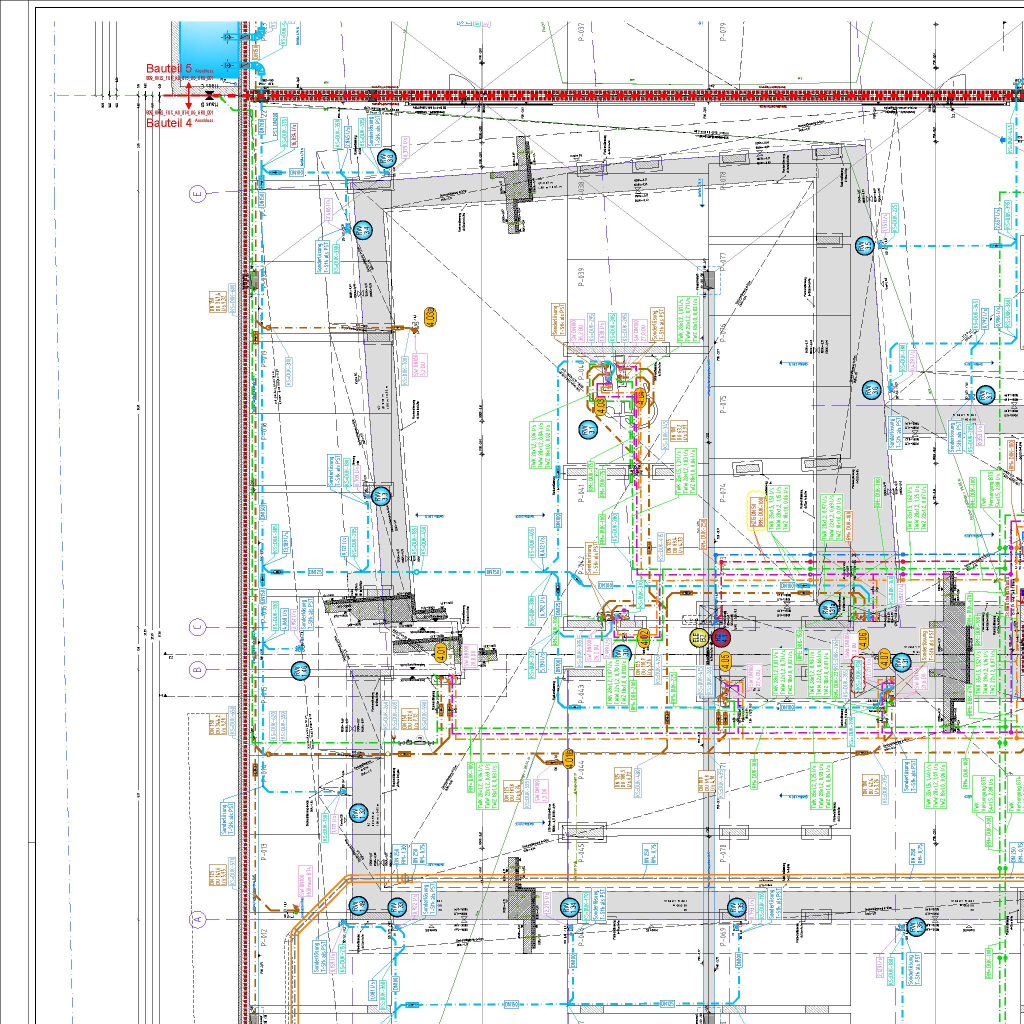This screenshot has height=1024, width=1024.
Task: Select grid axis marker A
Action: coord(198,918)
